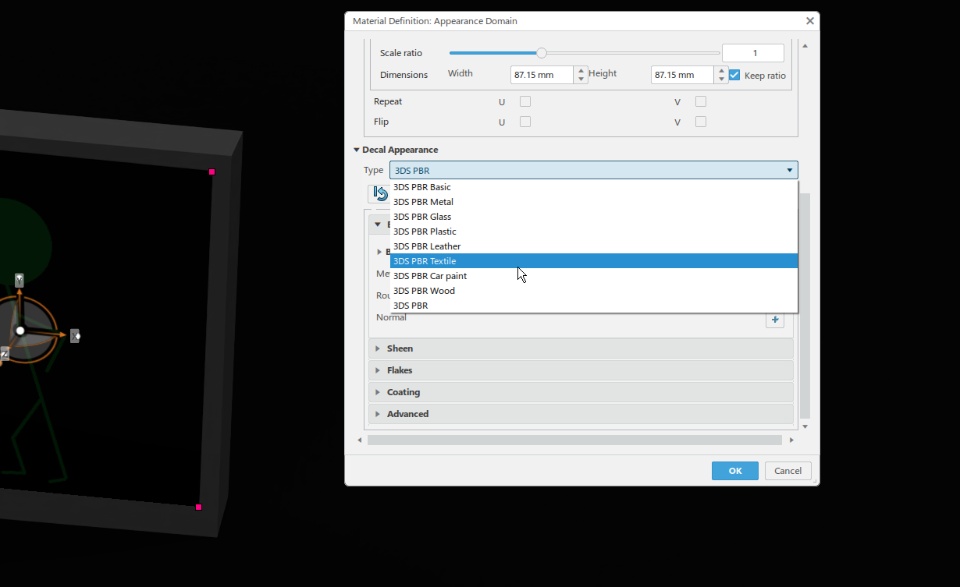Click the vertical scrollbar down arrow
Image resolution: width=960 pixels, height=587 pixels.
point(805,427)
